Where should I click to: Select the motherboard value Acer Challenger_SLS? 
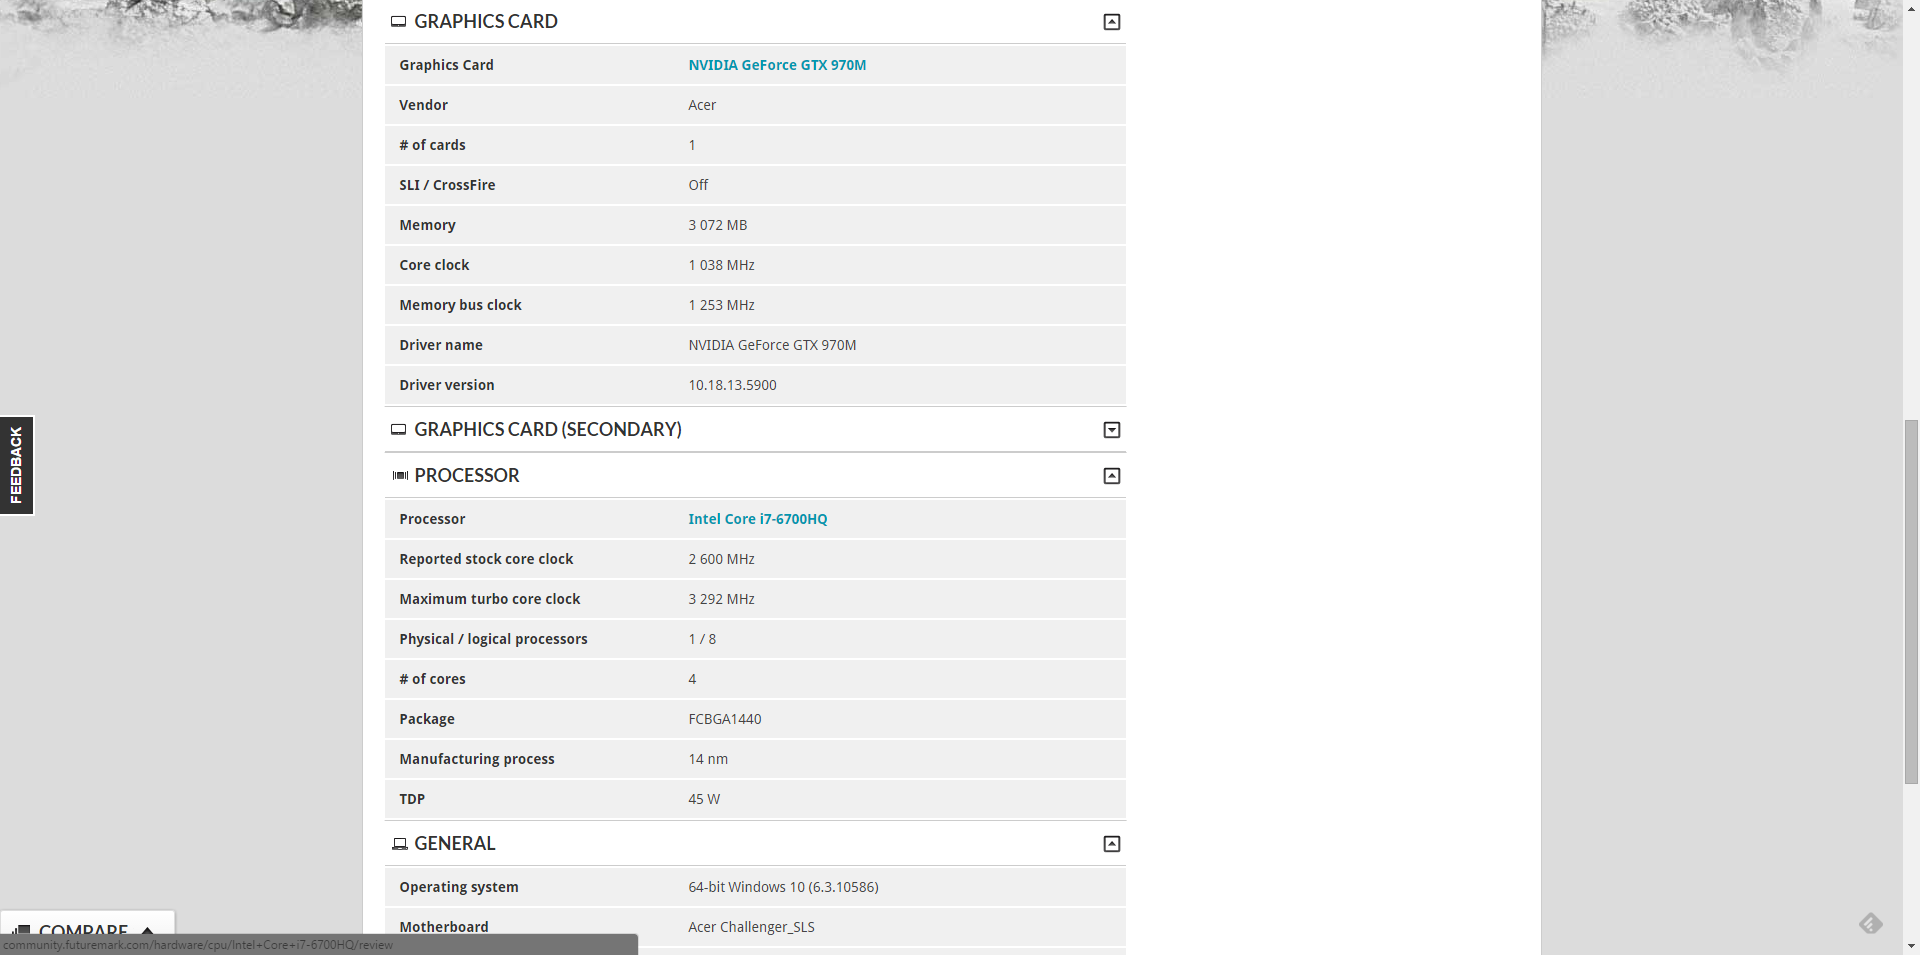(x=751, y=927)
